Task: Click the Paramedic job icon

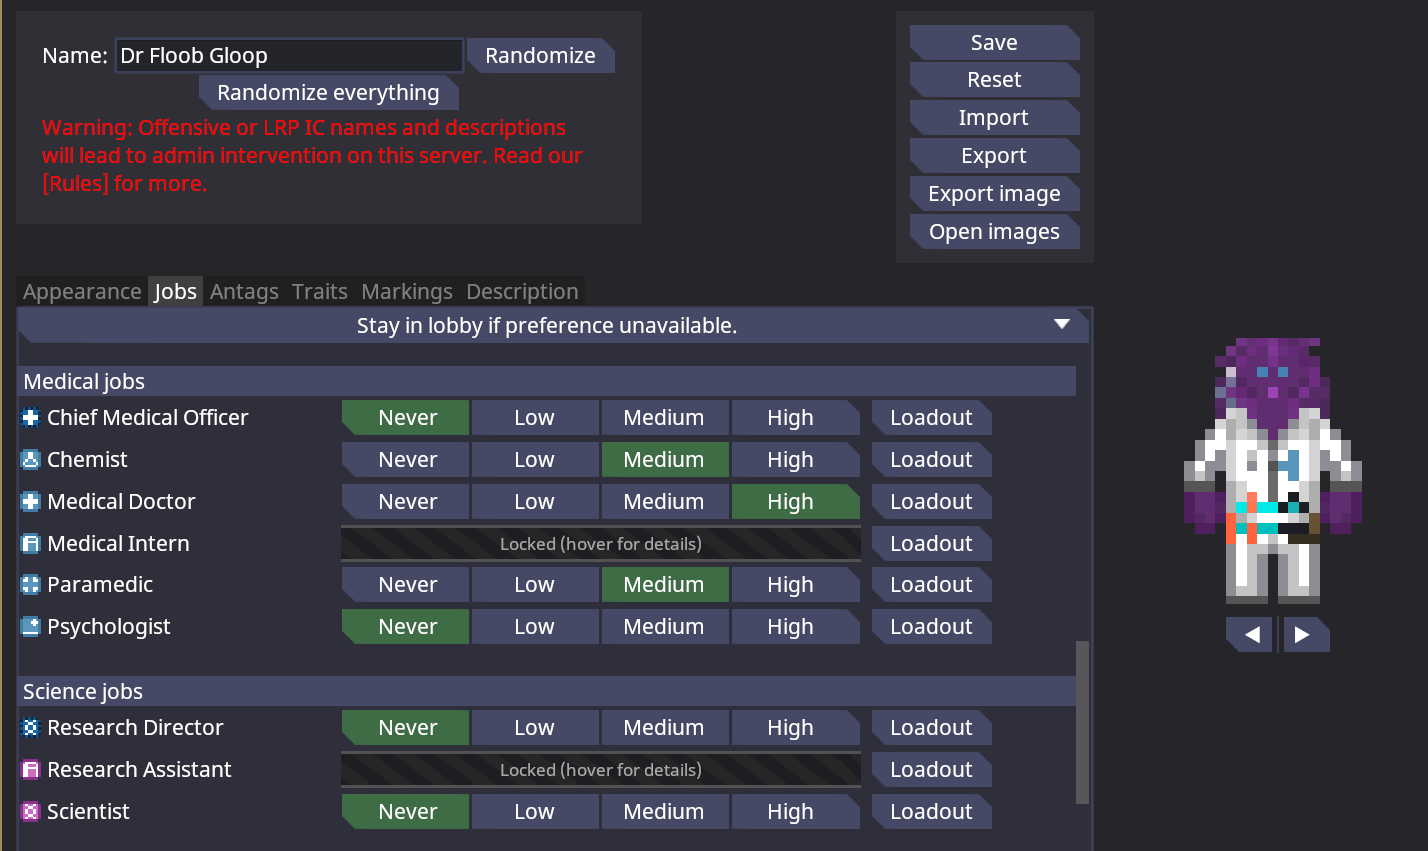Action: [x=30, y=585]
